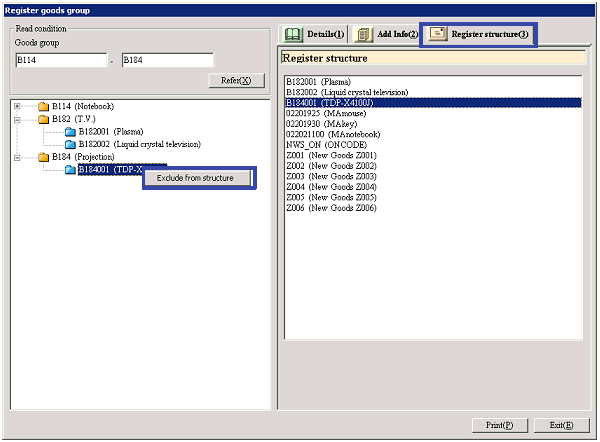Collapse the B184 Projection tree node

click(17, 157)
